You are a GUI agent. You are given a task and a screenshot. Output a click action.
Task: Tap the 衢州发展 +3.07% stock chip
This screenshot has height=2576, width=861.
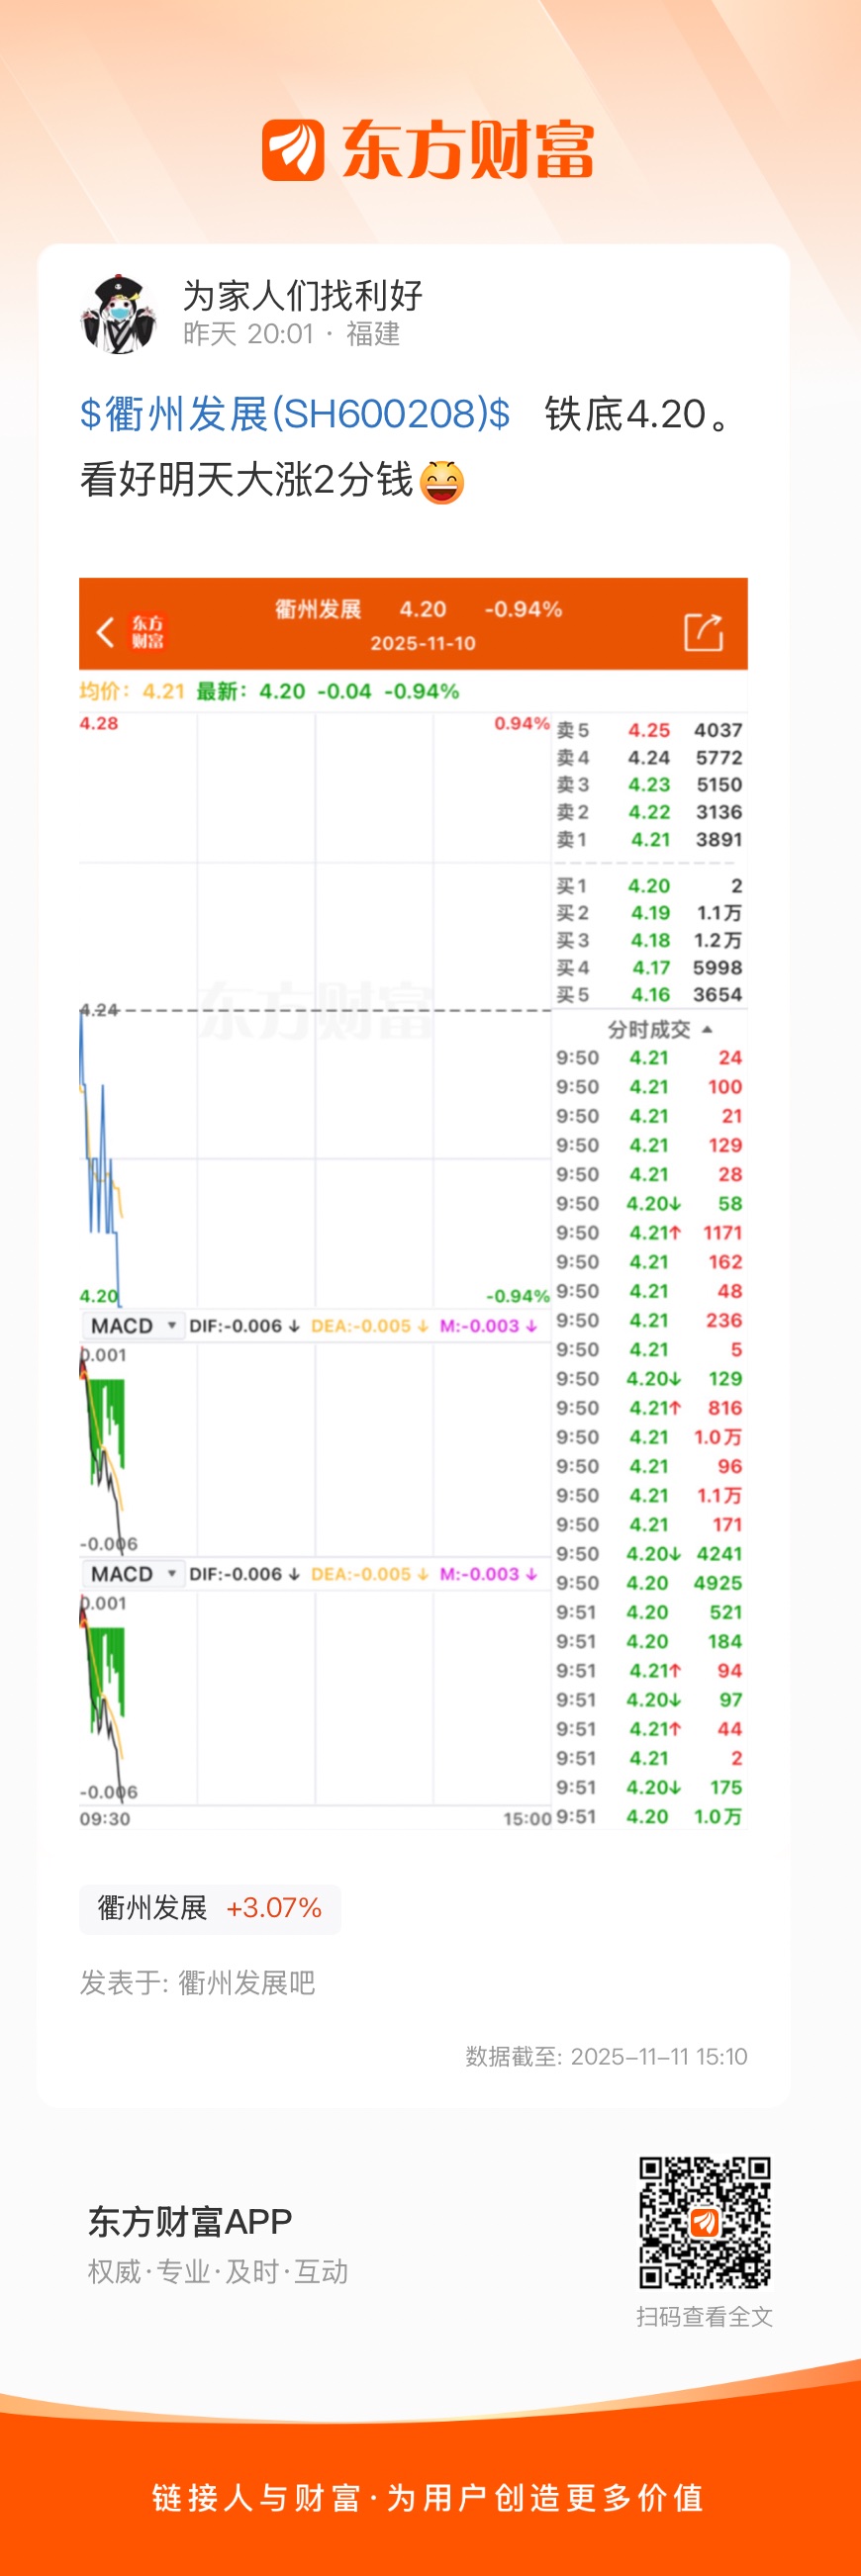tap(210, 1908)
